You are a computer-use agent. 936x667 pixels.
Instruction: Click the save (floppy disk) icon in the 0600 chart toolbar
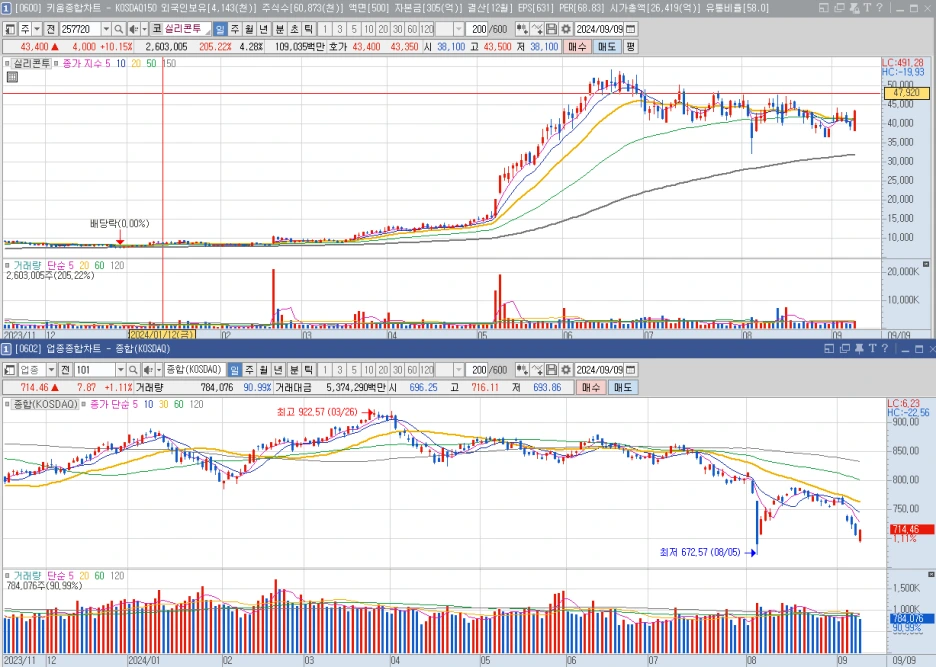(551, 29)
